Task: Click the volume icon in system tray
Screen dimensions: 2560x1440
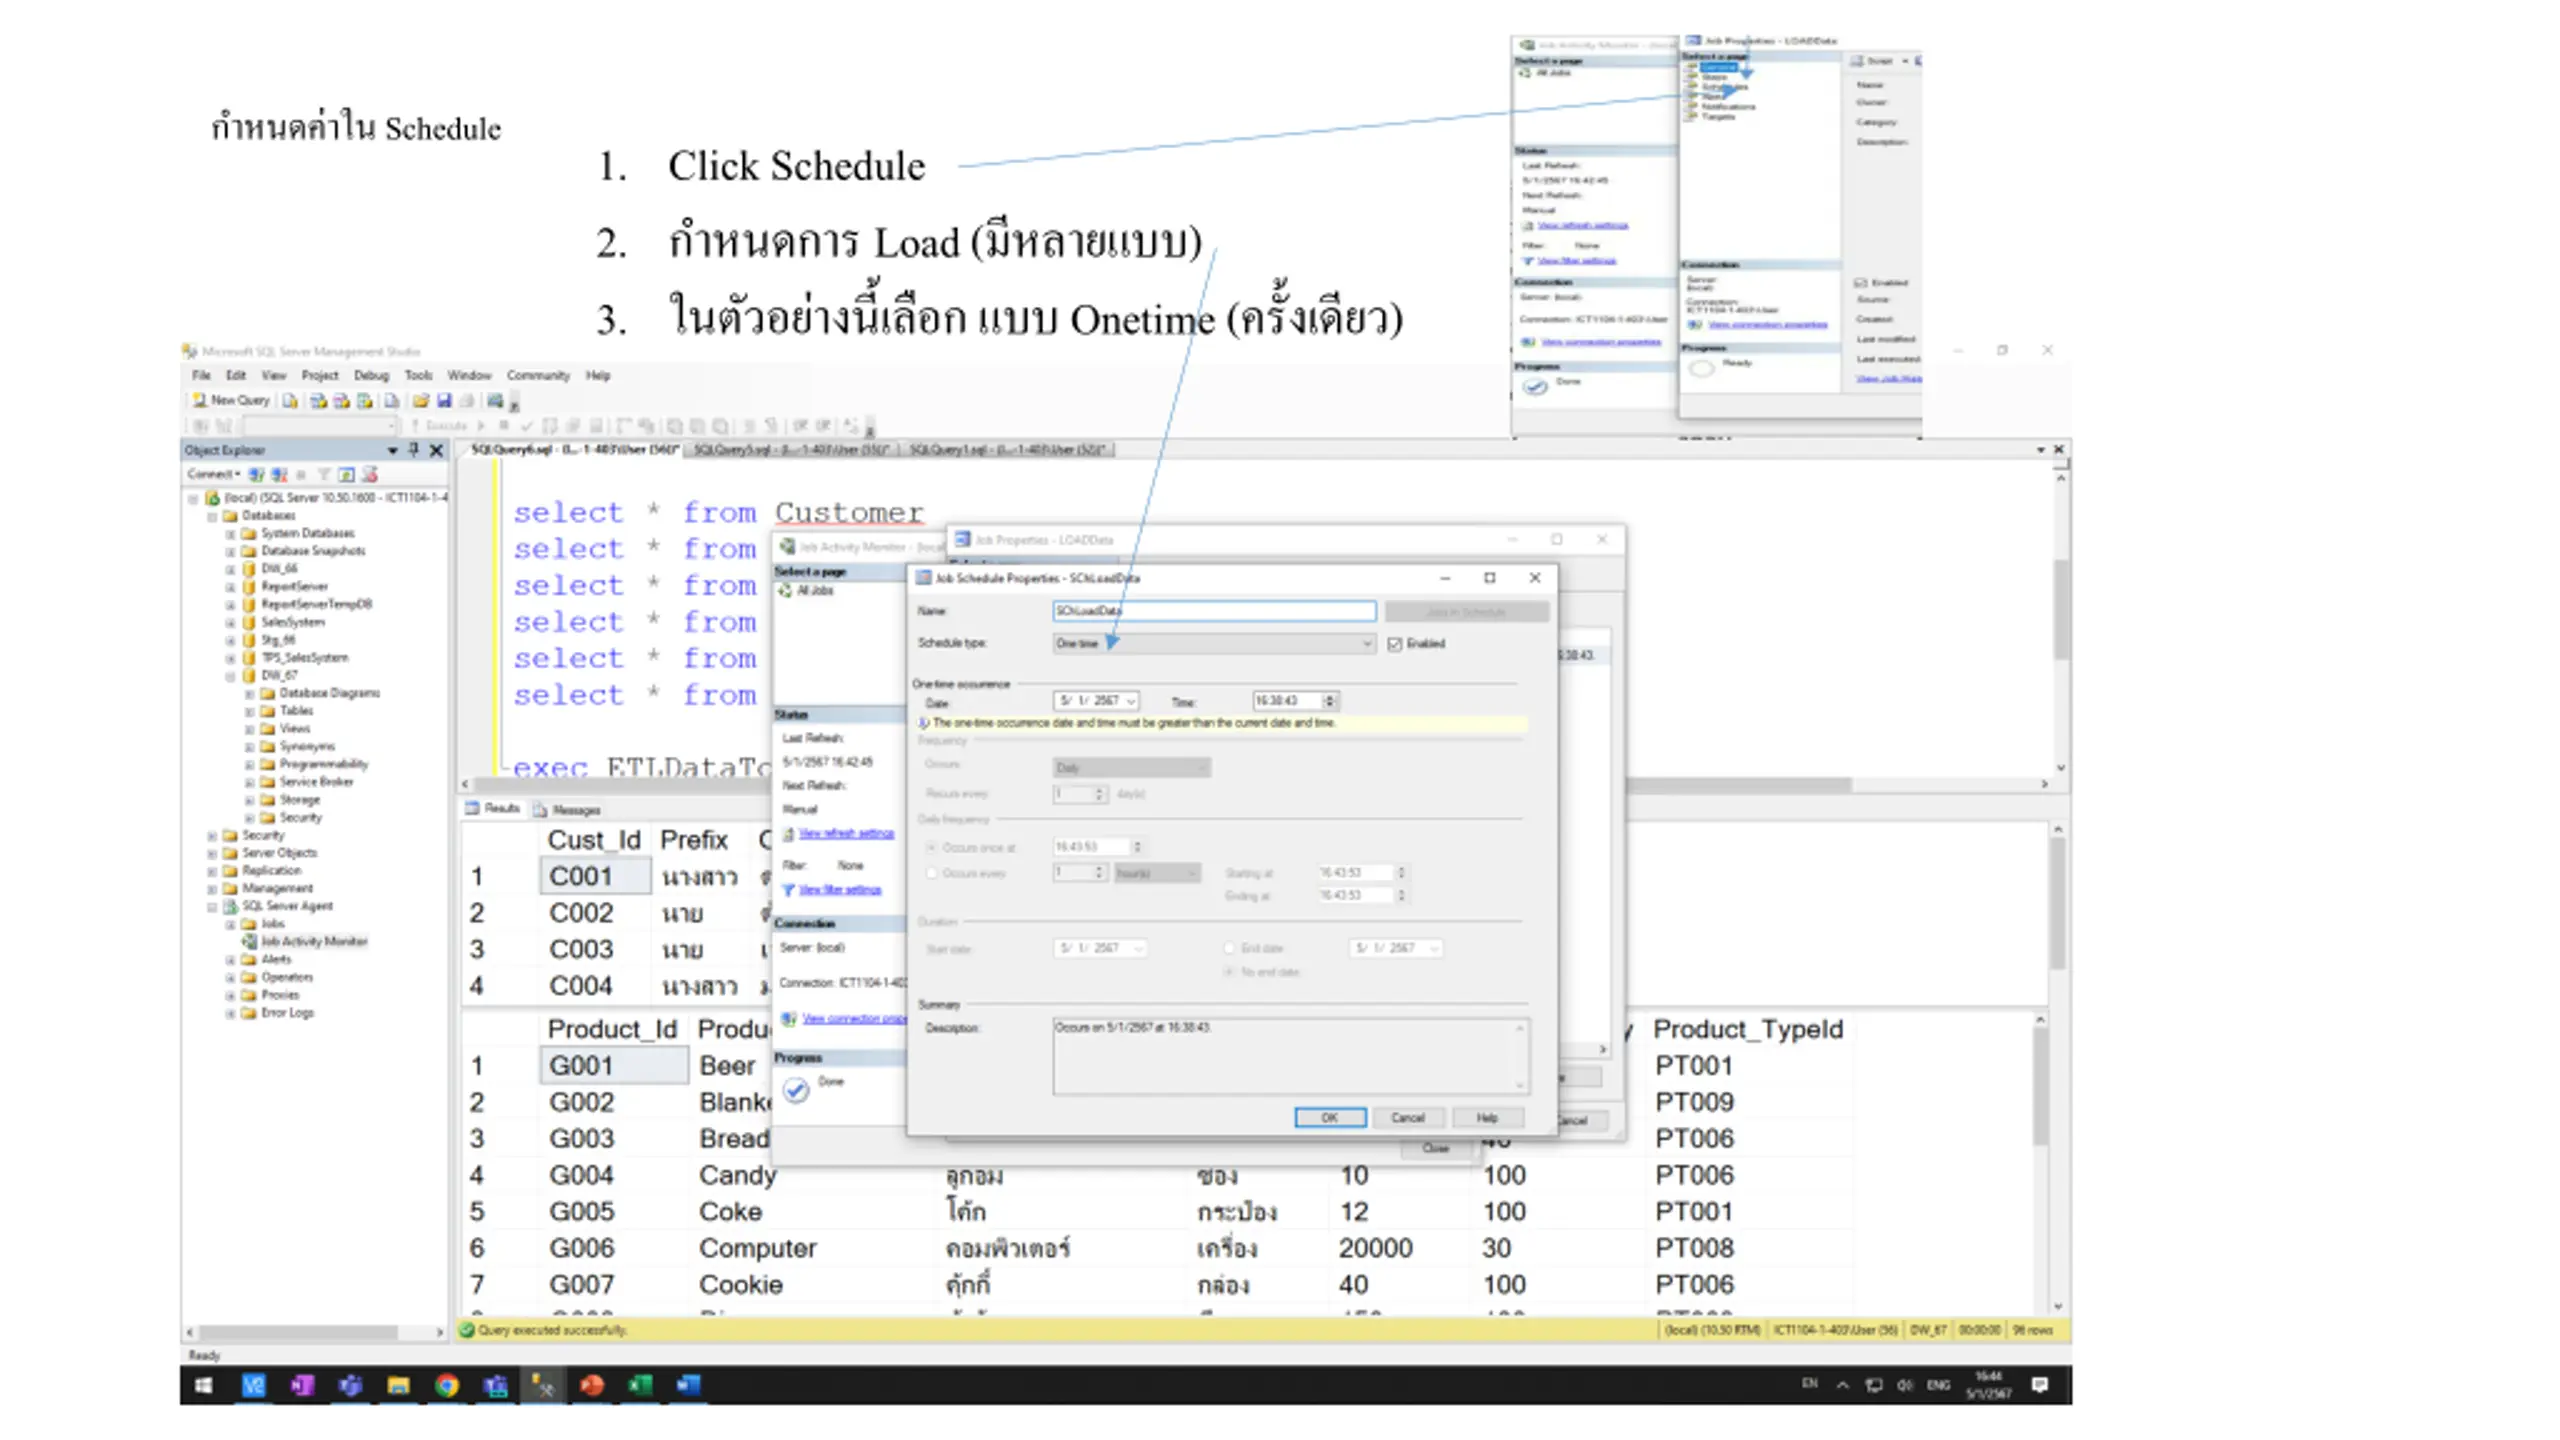Action: pos(1905,1385)
